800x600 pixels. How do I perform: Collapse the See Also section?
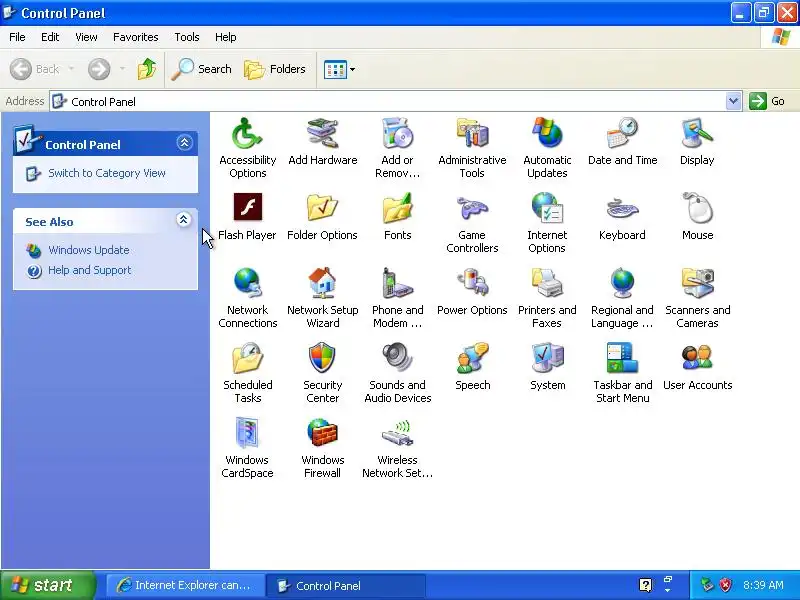[x=184, y=219]
